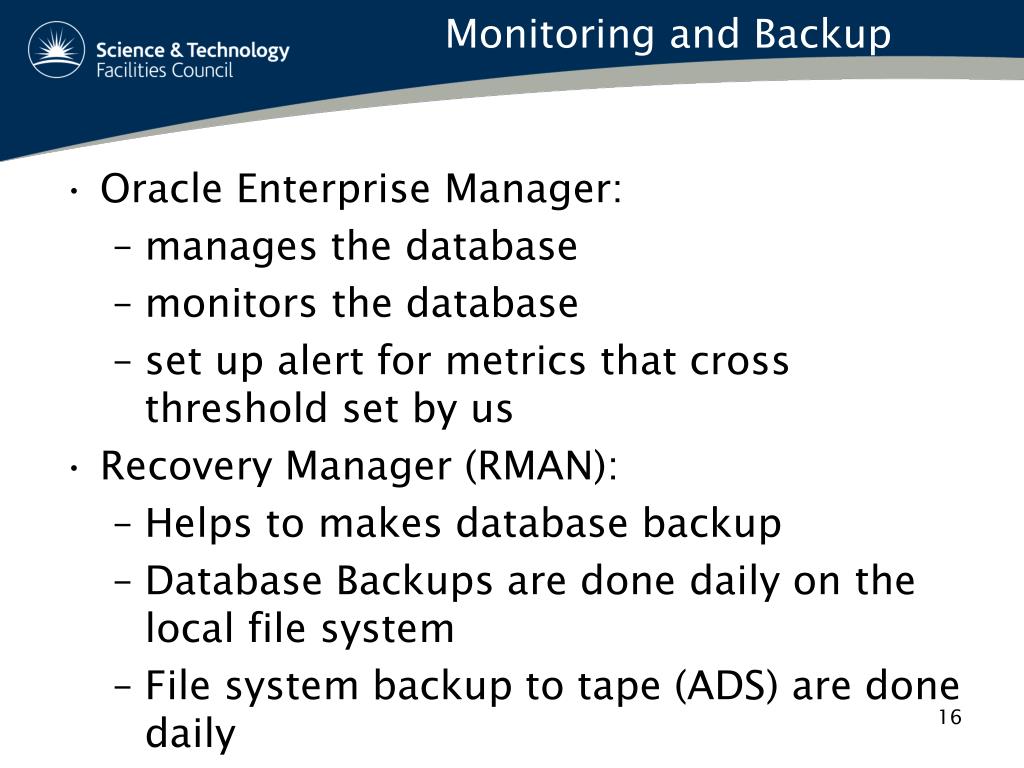Click the STFC sunburst logo icon
This screenshot has width=1024, height=768.
(58, 51)
